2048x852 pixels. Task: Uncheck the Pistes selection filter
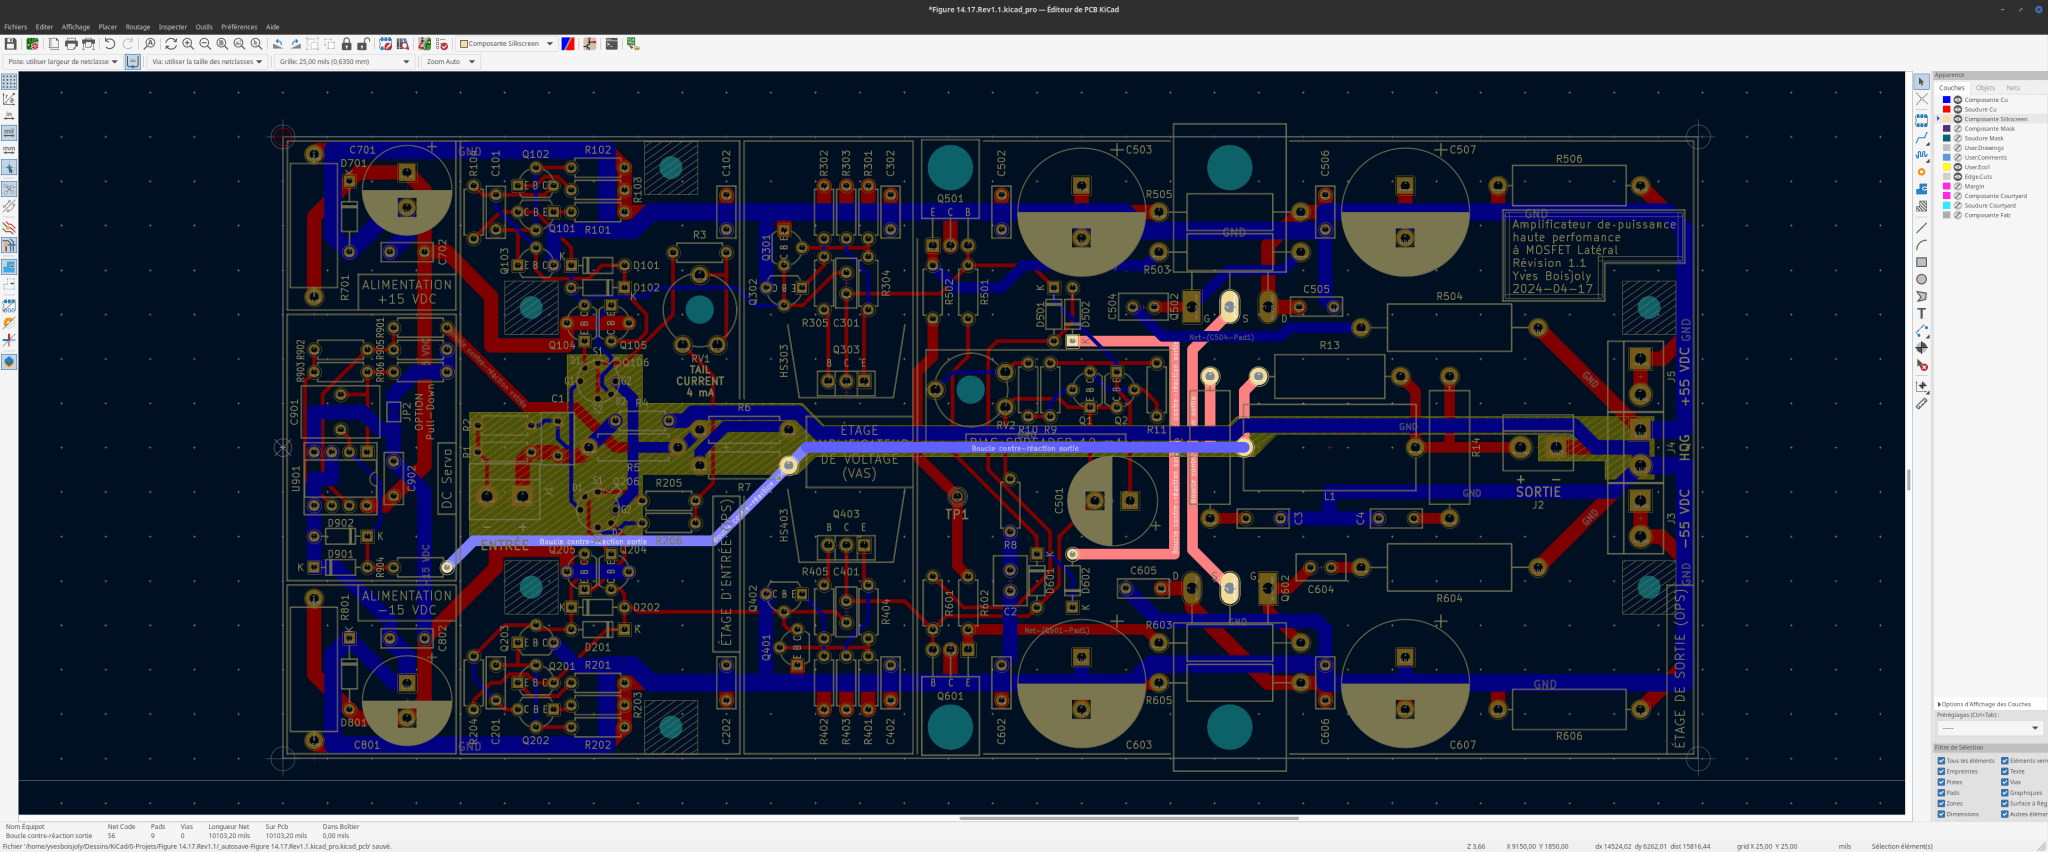pos(1941,782)
